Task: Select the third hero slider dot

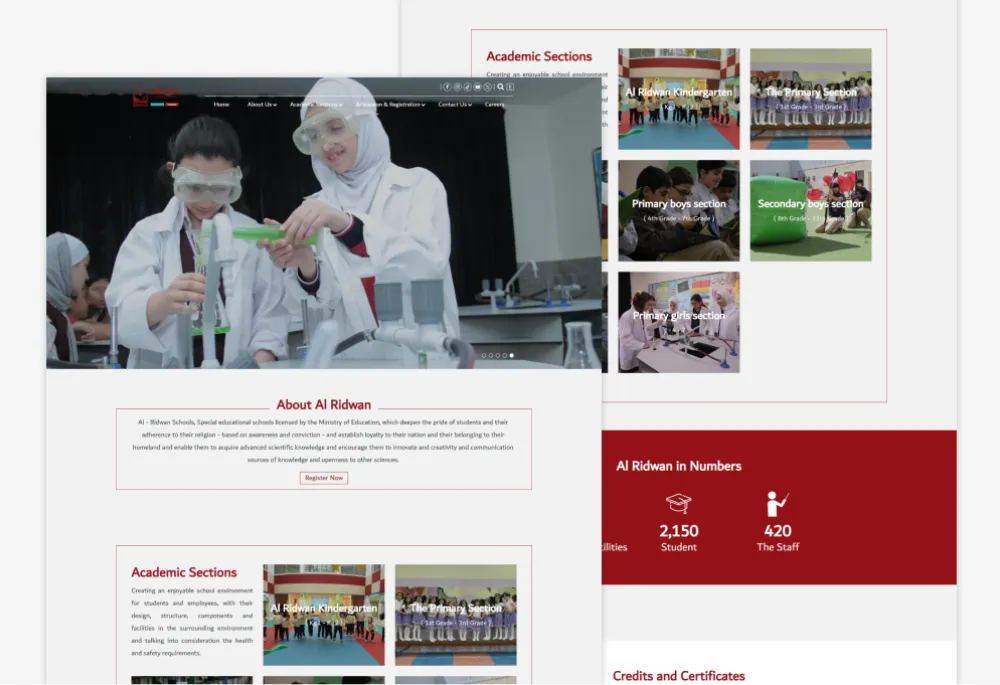Action: [x=498, y=355]
